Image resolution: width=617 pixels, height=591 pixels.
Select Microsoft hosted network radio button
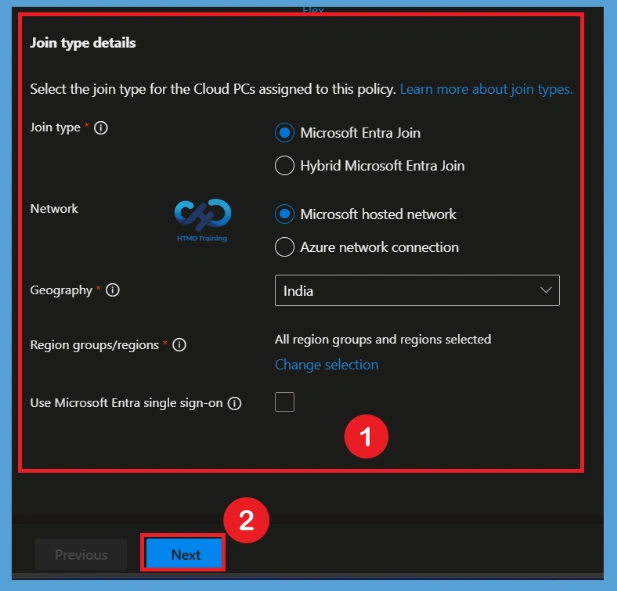[x=284, y=214]
